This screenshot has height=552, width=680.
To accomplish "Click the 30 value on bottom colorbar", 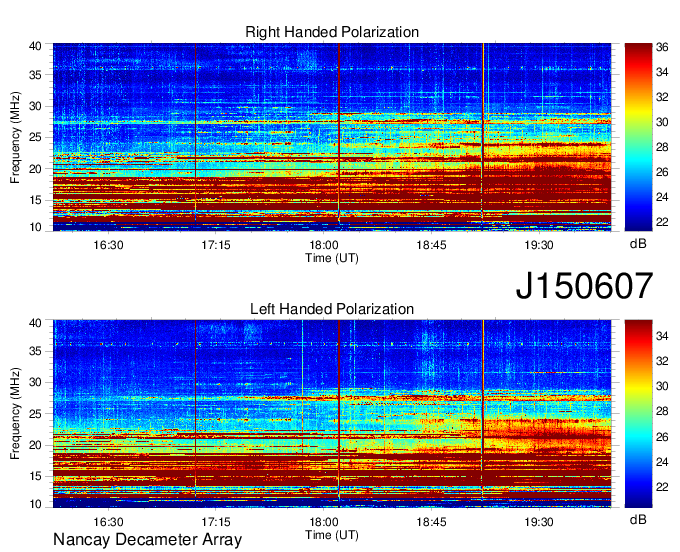I will click(x=662, y=386).
